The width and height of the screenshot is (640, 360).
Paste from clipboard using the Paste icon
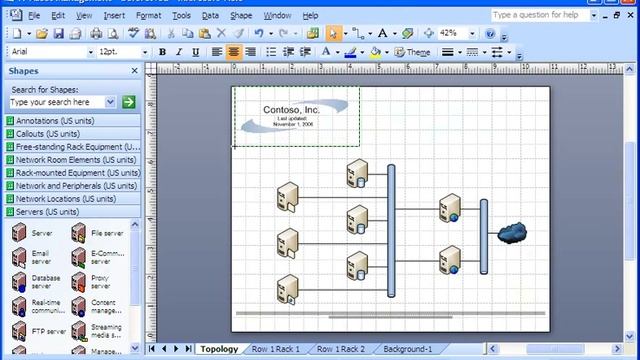point(204,33)
